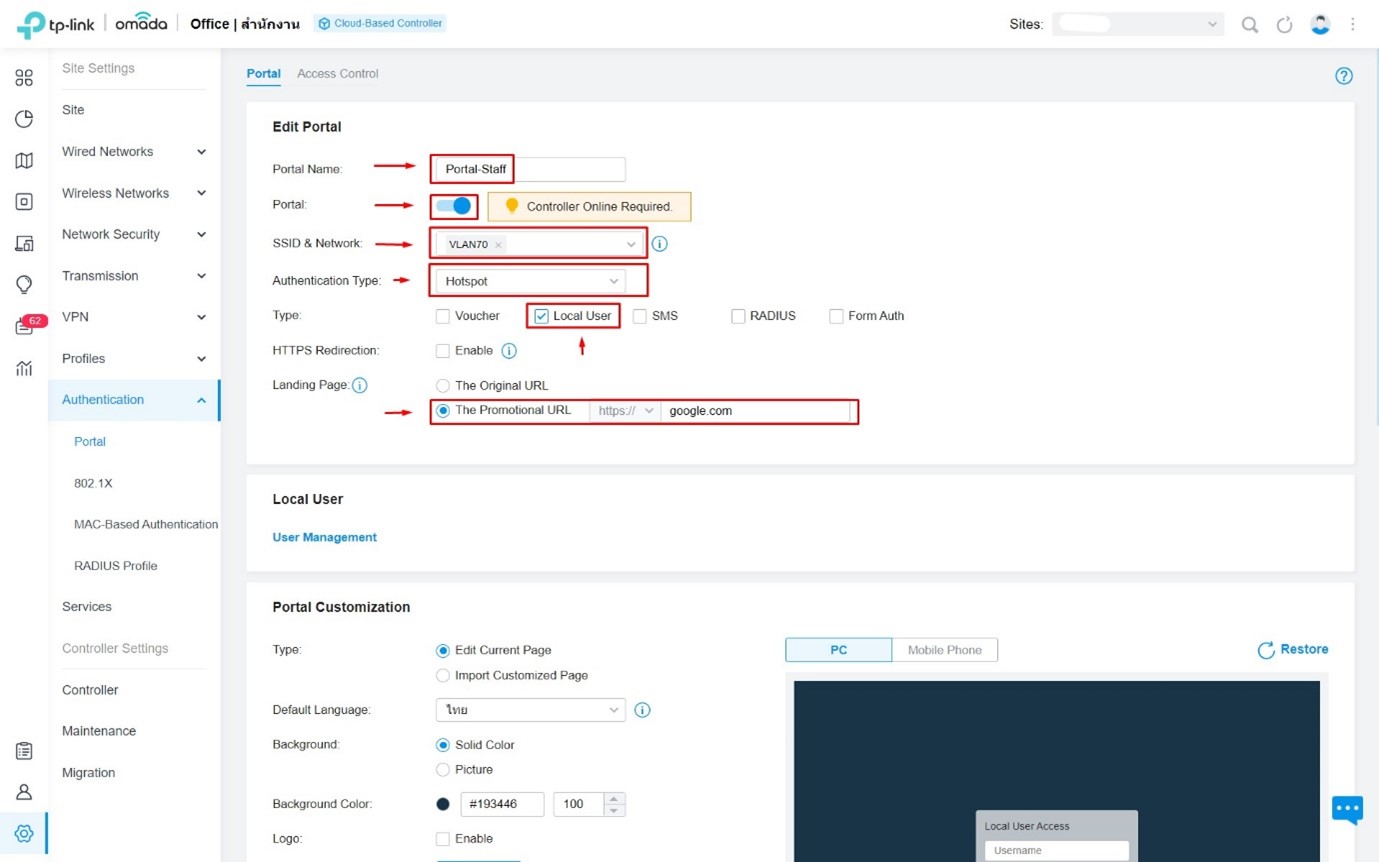
Task: Click info icon beside SSID & Network
Action: coord(660,243)
